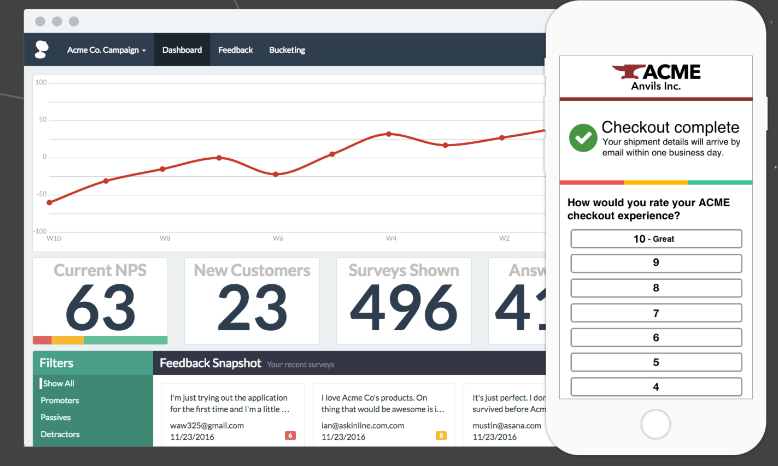The width and height of the screenshot is (778, 466).
Task: Select rating 7 in the survey
Action: point(656,313)
